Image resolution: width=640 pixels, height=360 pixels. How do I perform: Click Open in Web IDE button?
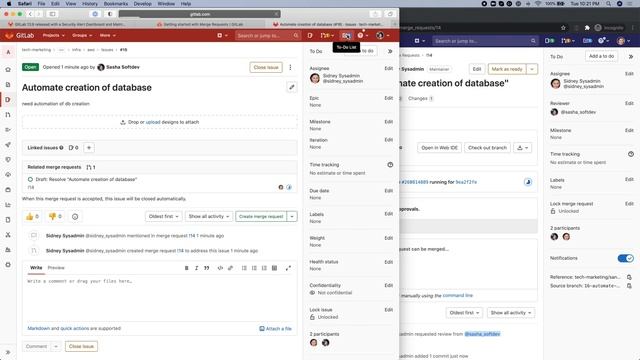tap(440, 148)
